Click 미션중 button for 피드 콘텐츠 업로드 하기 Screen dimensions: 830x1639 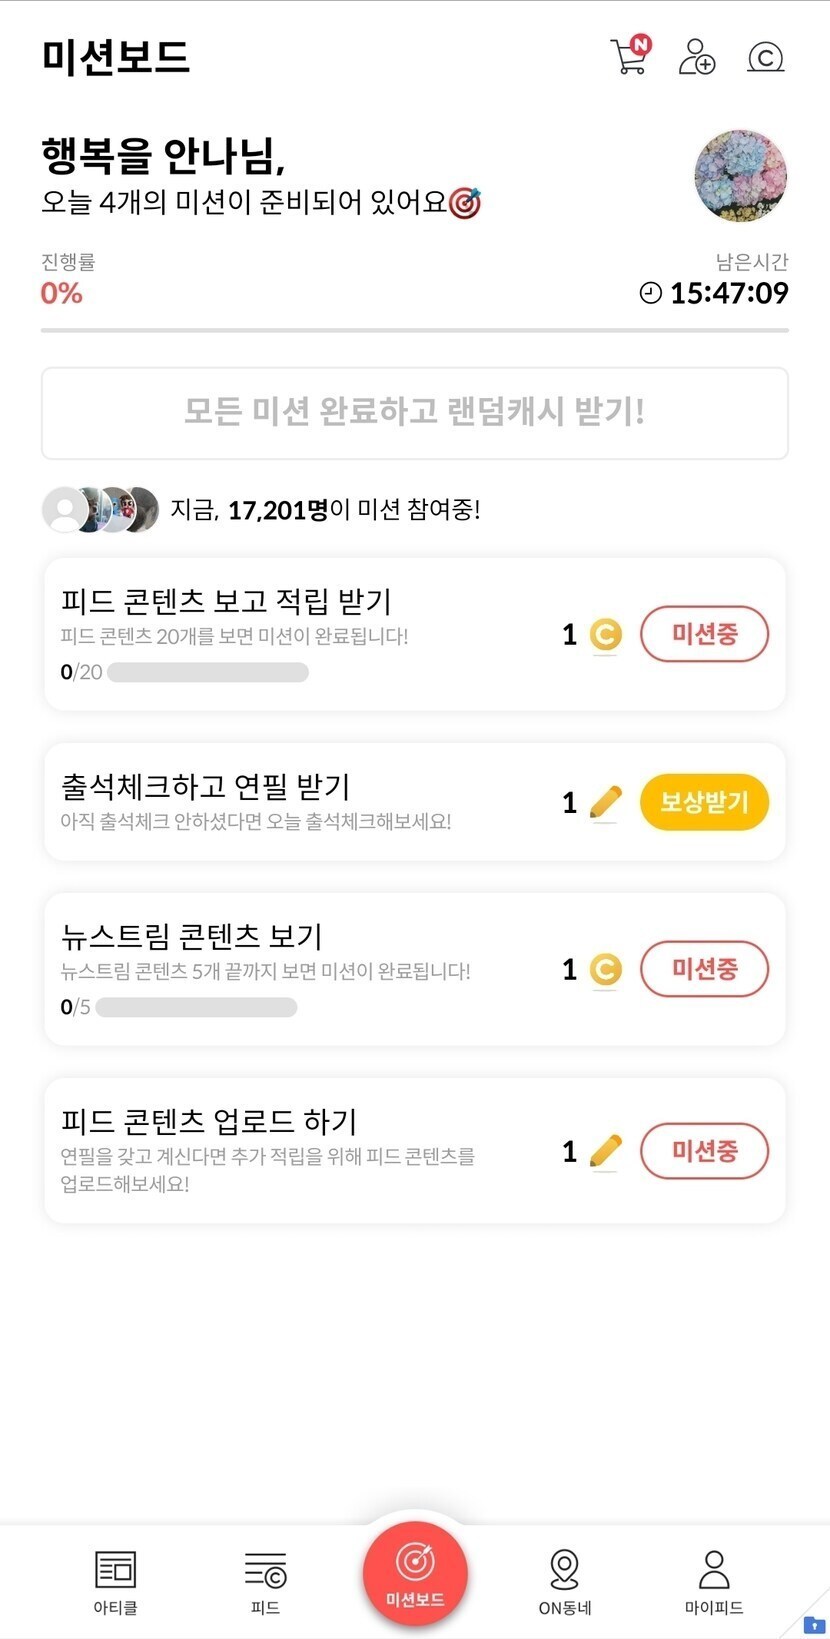pyautogui.click(x=704, y=1151)
